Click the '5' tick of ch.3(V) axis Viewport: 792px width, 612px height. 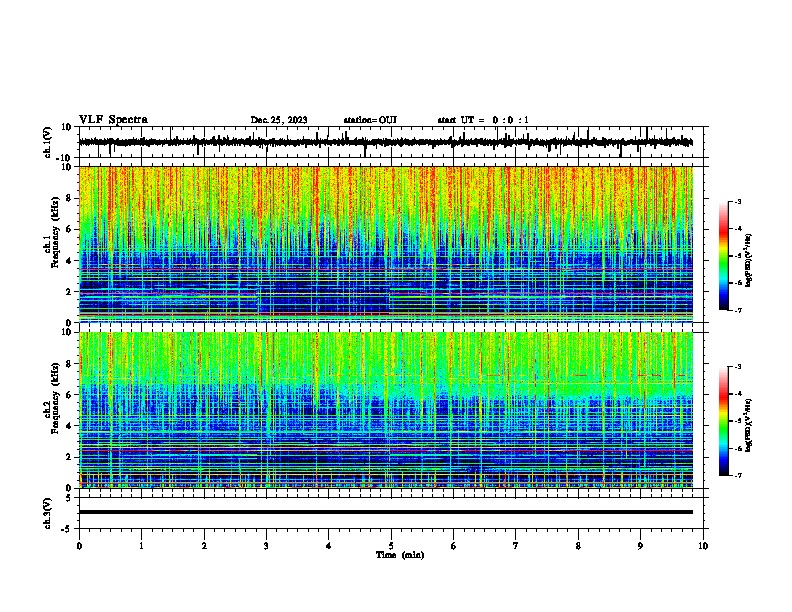tap(69, 498)
